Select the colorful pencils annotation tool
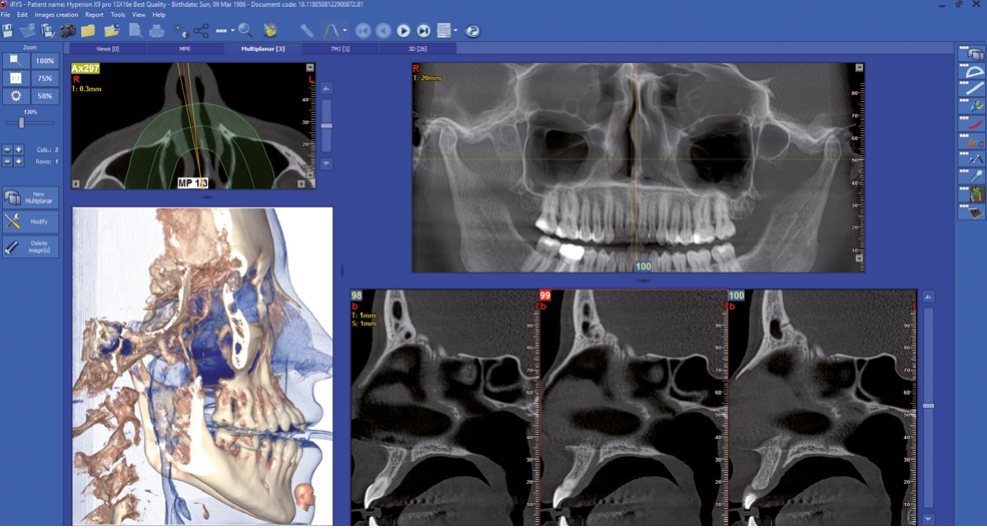The image size is (987, 529). (971, 106)
